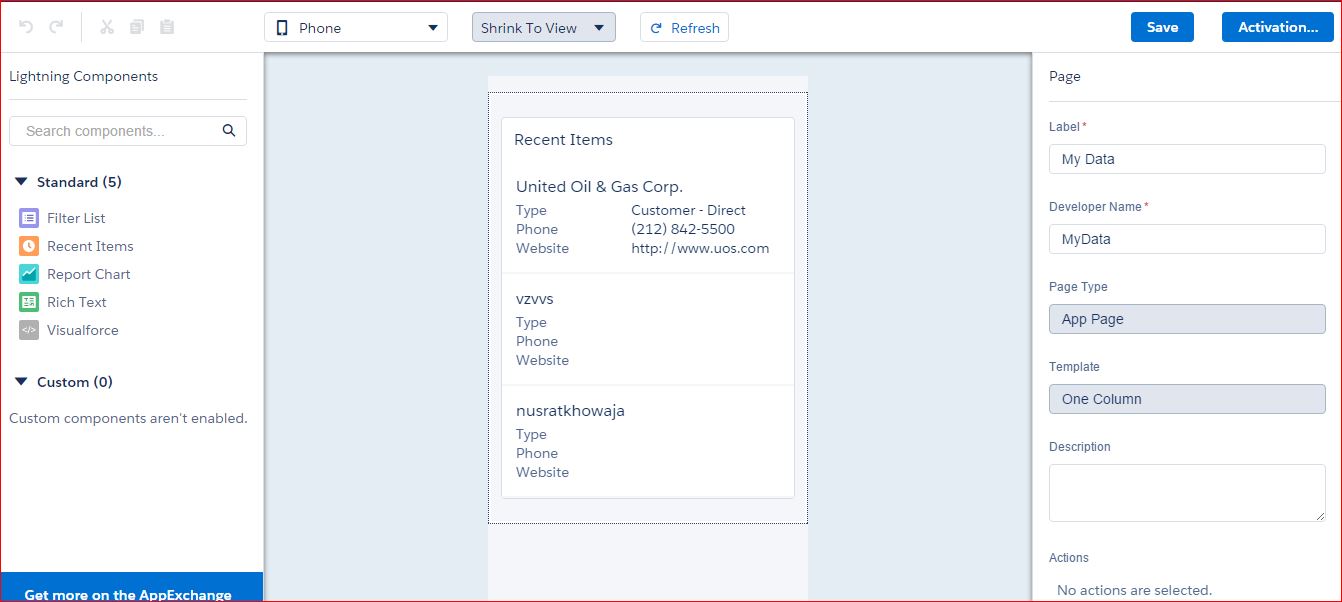Image resolution: width=1342 pixels, height=602 pixels.
Task: Click the phone device icon
Action: (283, 28)
